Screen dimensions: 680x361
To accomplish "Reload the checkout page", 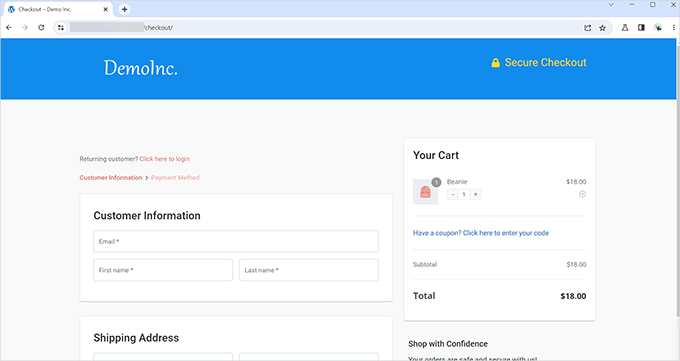I will pyautogui.click(x=41, y=28).
